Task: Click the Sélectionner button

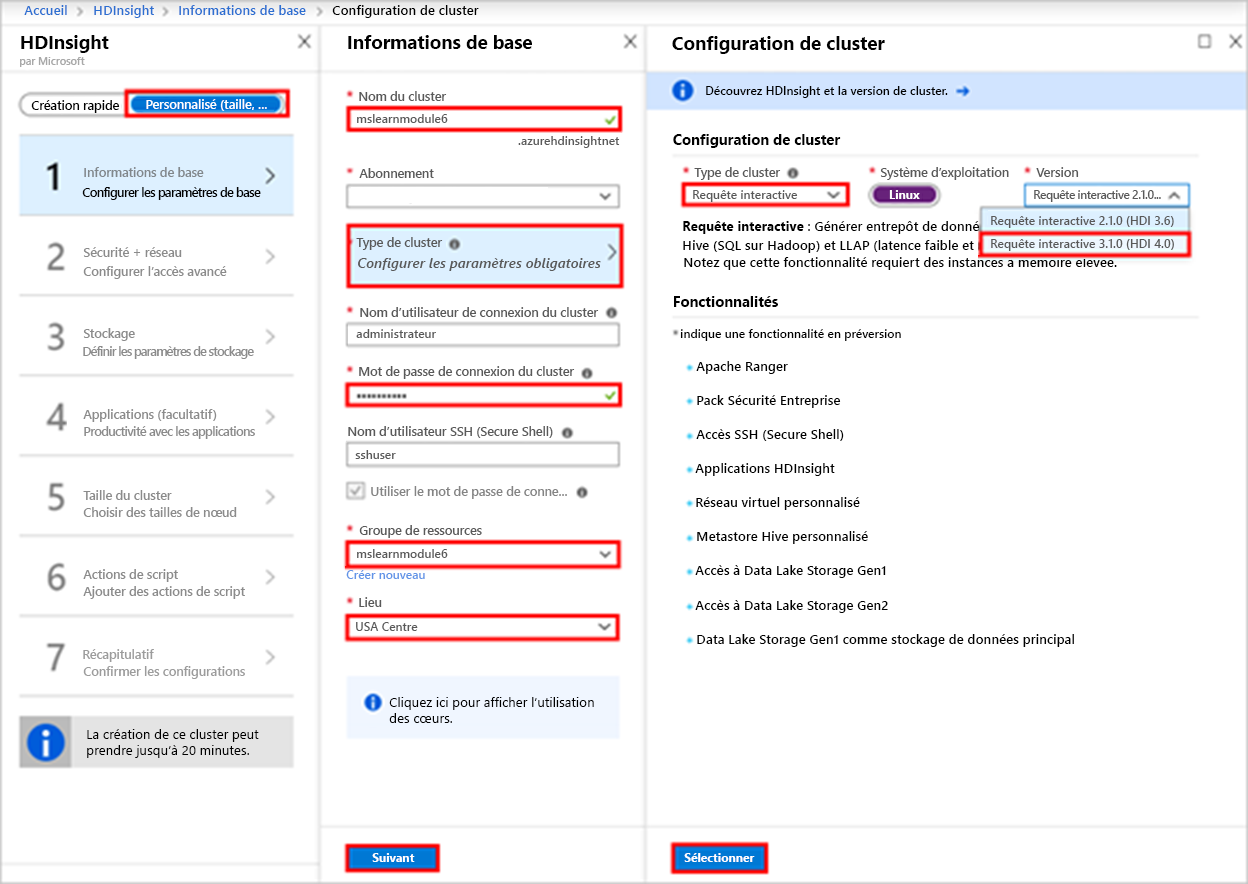Action: coord(719,857)
